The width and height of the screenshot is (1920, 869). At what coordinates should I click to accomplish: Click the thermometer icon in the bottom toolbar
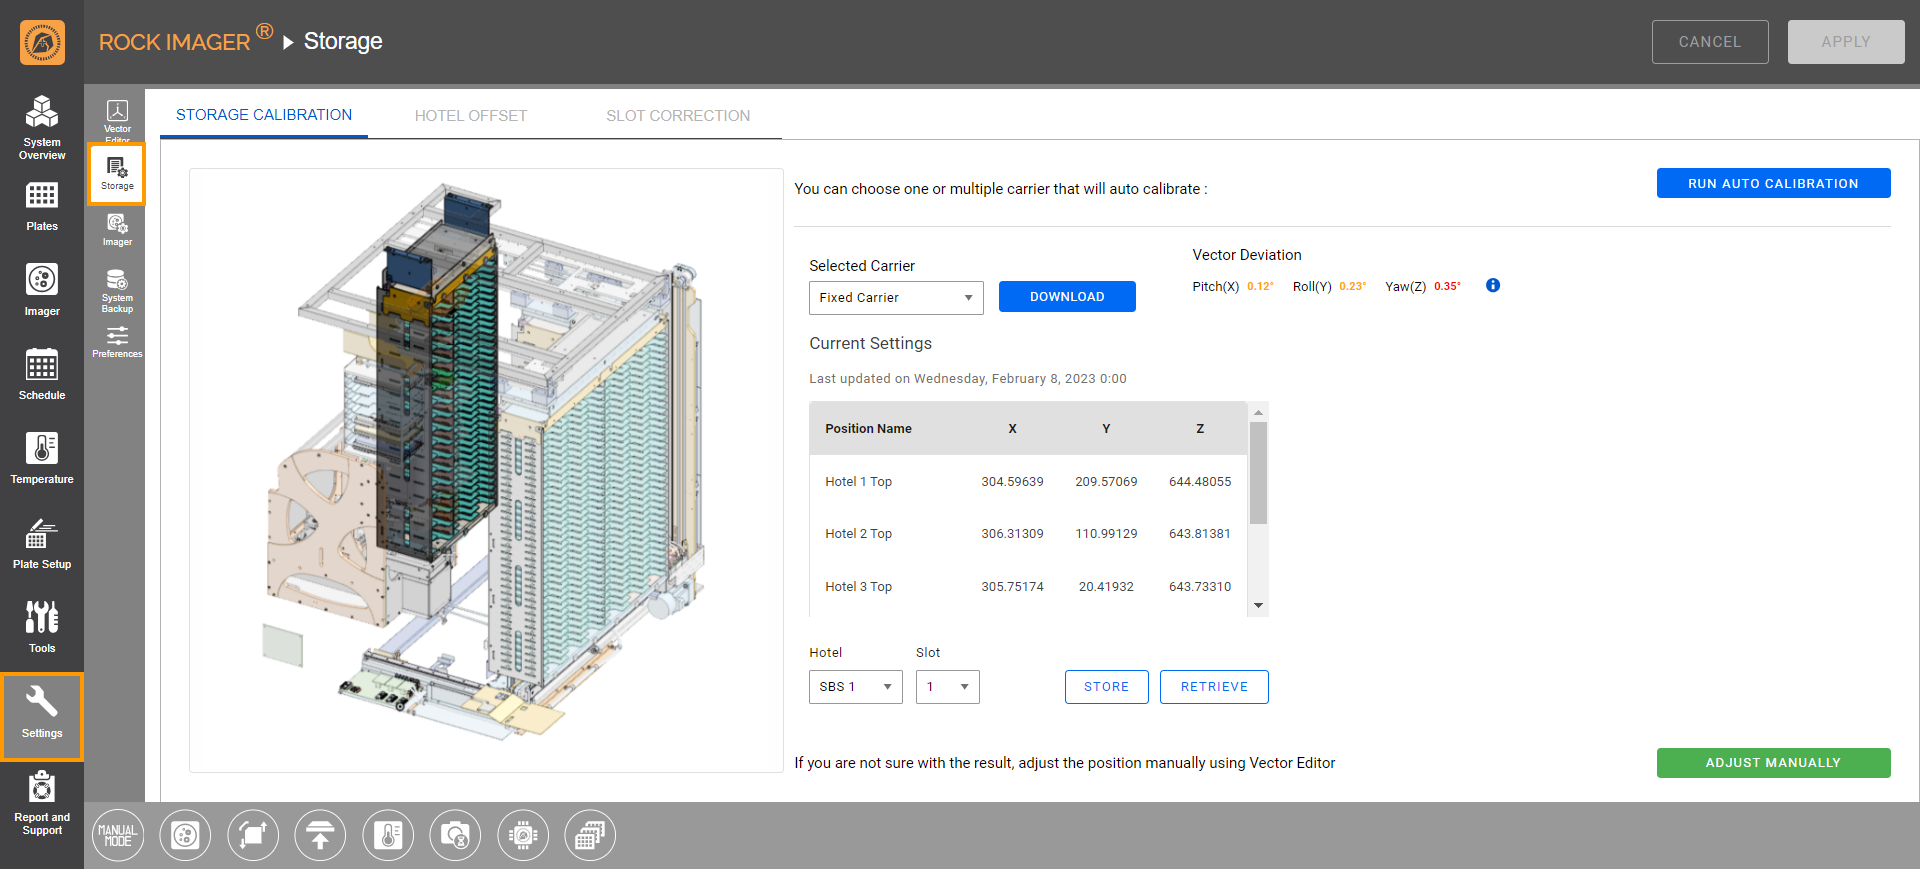click(x=388, y=835)
